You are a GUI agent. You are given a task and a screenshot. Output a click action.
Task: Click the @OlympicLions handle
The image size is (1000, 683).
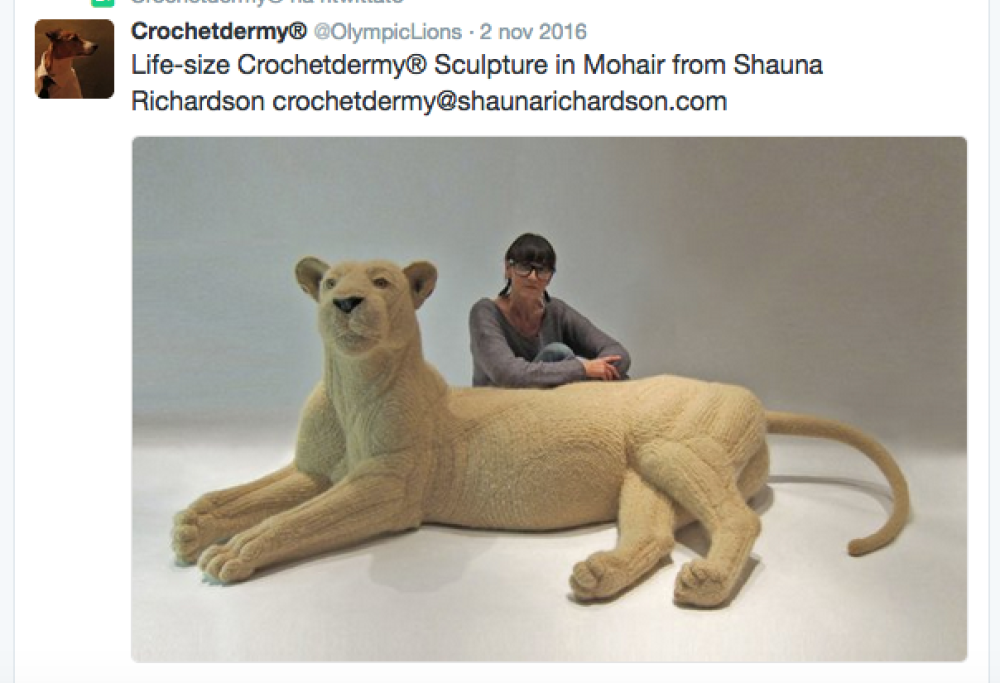tap(388, 32)
